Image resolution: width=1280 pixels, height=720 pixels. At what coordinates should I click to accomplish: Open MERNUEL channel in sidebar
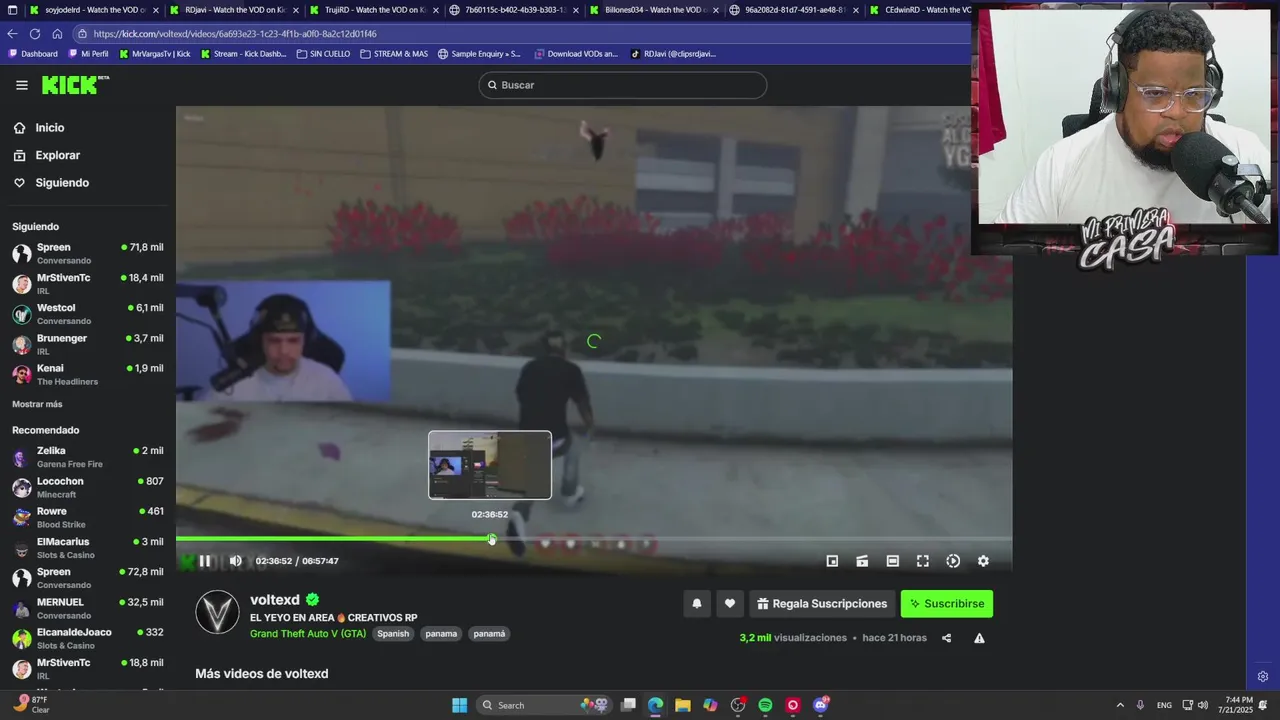click(x=88, y=608)
